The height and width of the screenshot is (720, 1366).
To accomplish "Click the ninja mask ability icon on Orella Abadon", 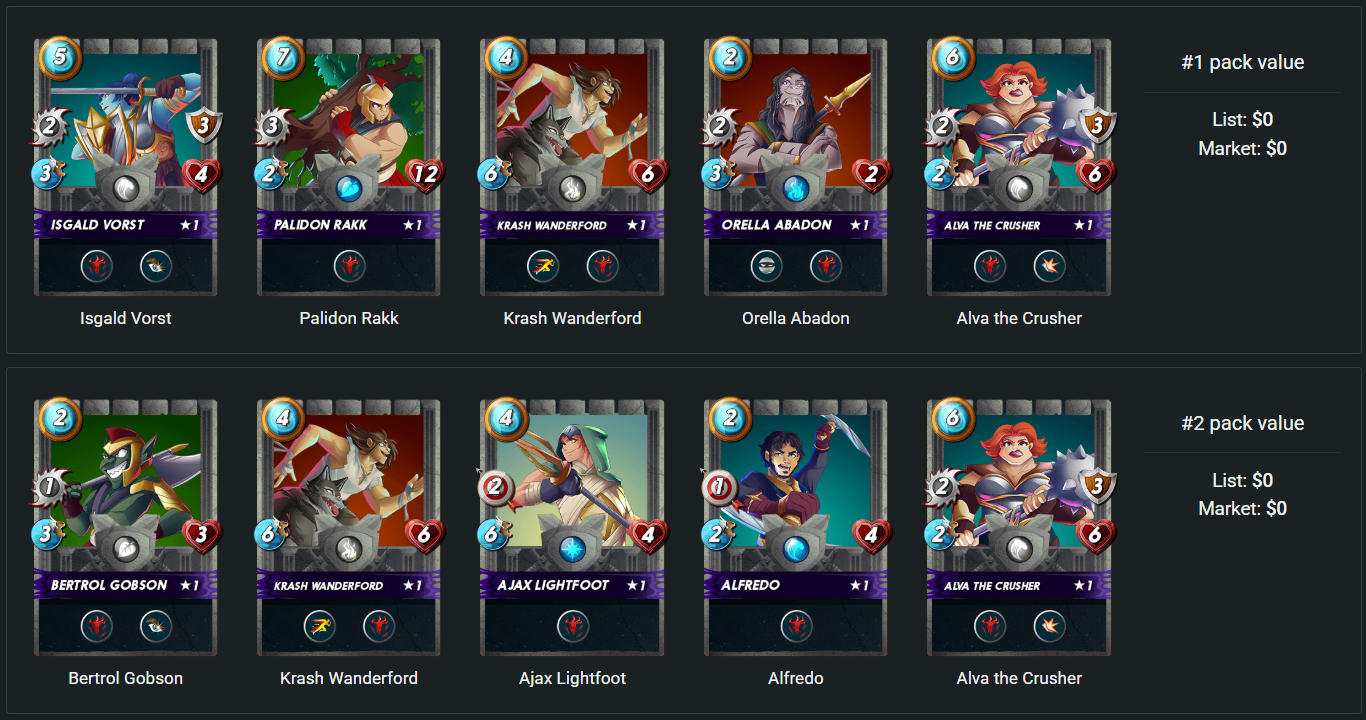I will 767,266.
